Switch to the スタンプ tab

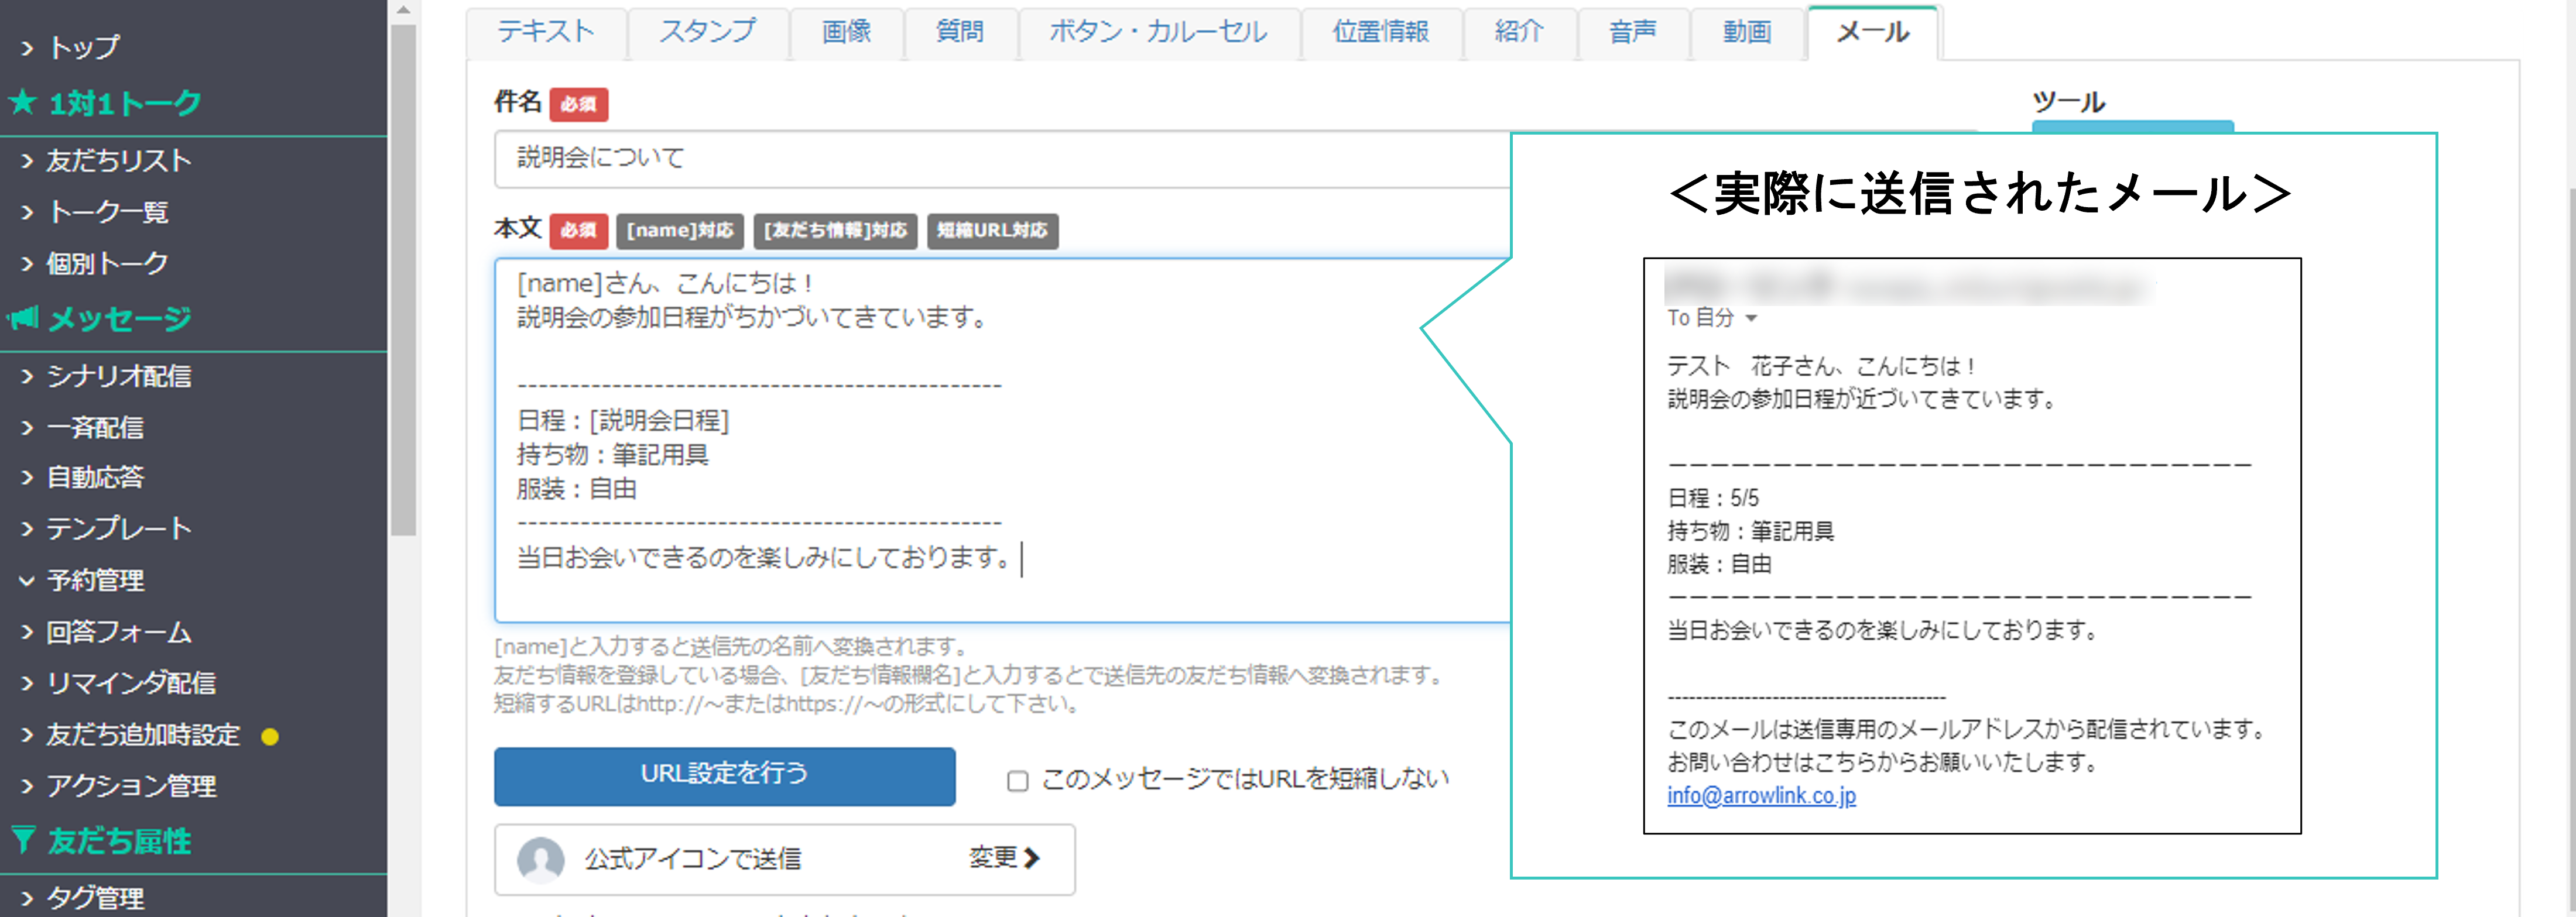[x=707, y=32]
